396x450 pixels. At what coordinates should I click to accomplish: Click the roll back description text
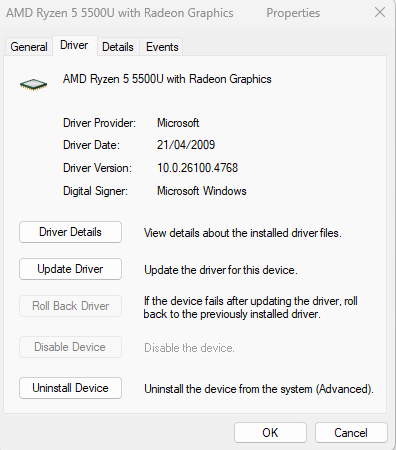tap(250, 307)
